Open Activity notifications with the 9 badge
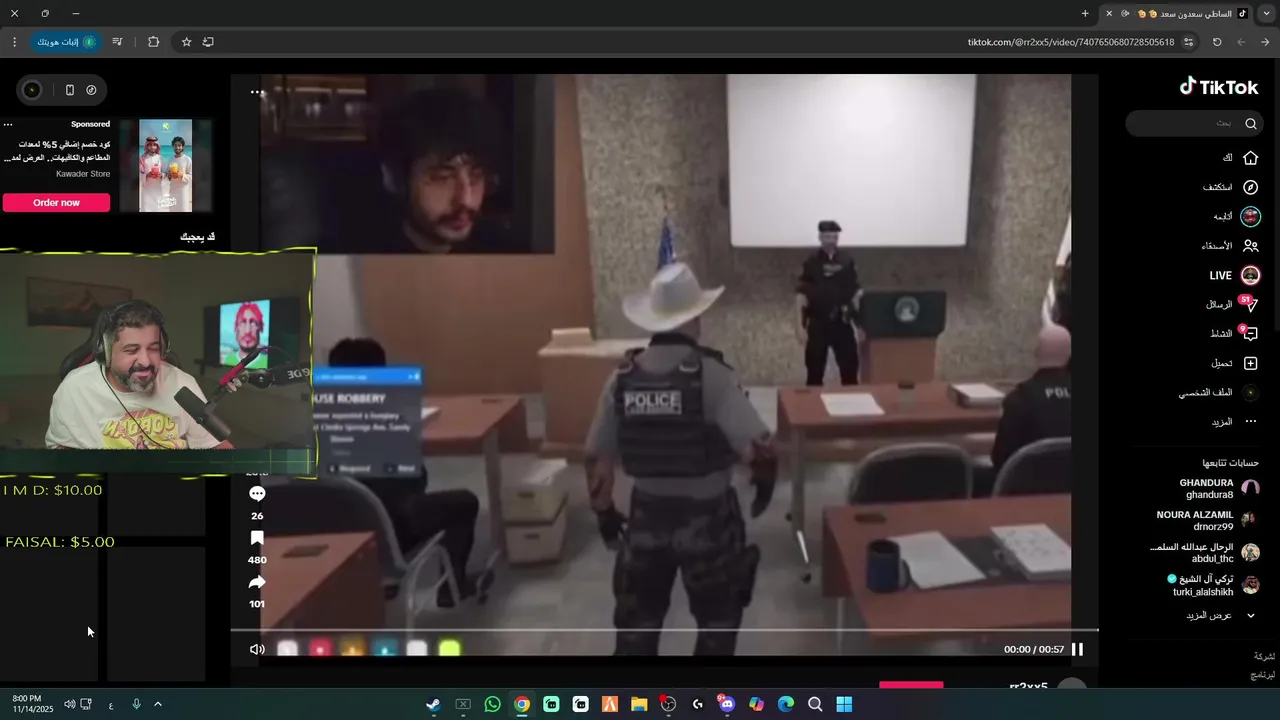Screen dimensions: 1280x720 click(1250, 334)
